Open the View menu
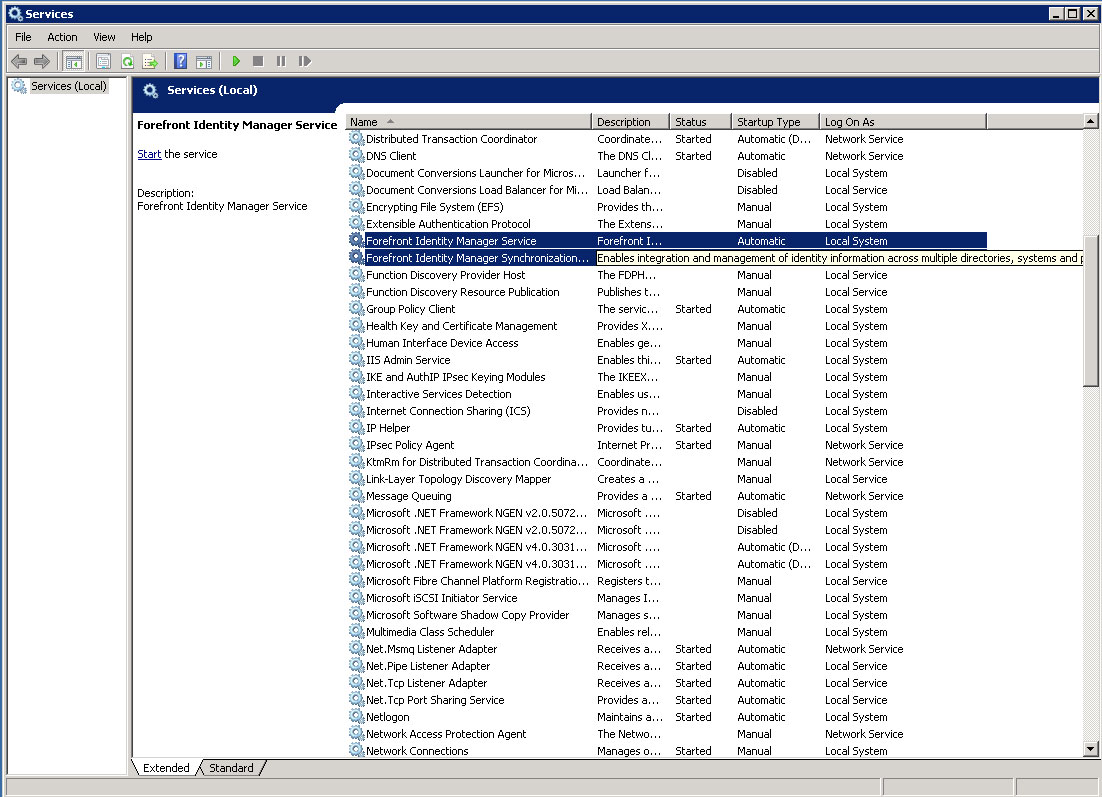The width and height of the screenshot is (1102, 797). click(x=104, y=37)
